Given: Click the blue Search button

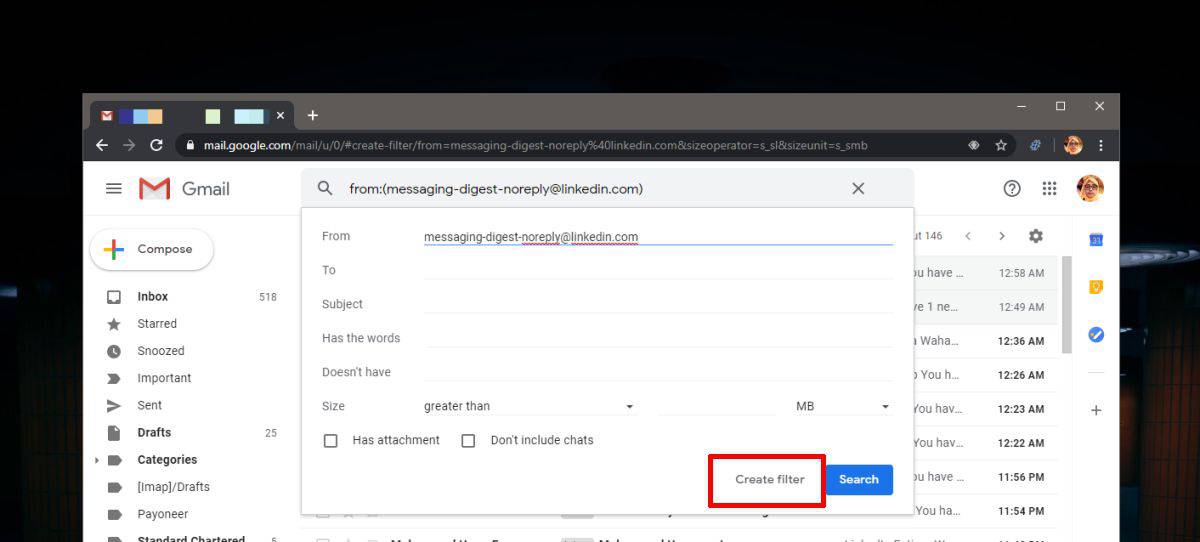Looking at the screenshot, I should pyautogui.click(x=859, y=479).
